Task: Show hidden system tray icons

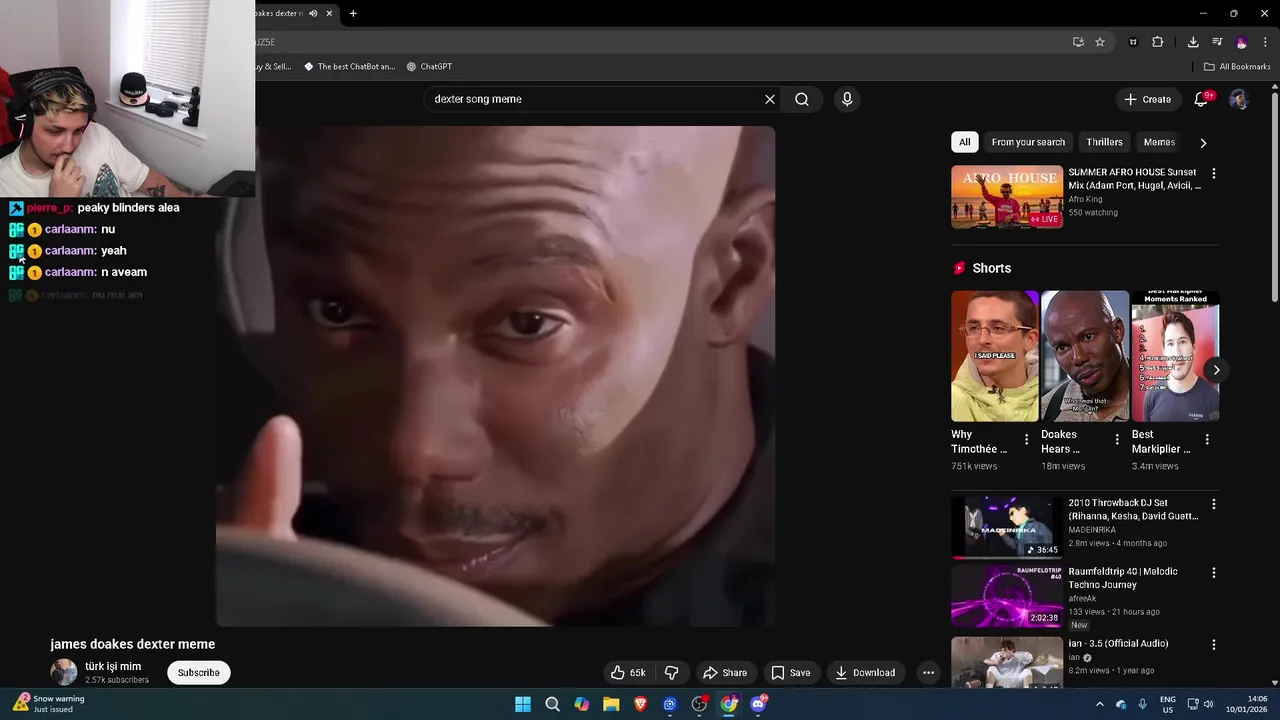Action: pos(1099,704)
